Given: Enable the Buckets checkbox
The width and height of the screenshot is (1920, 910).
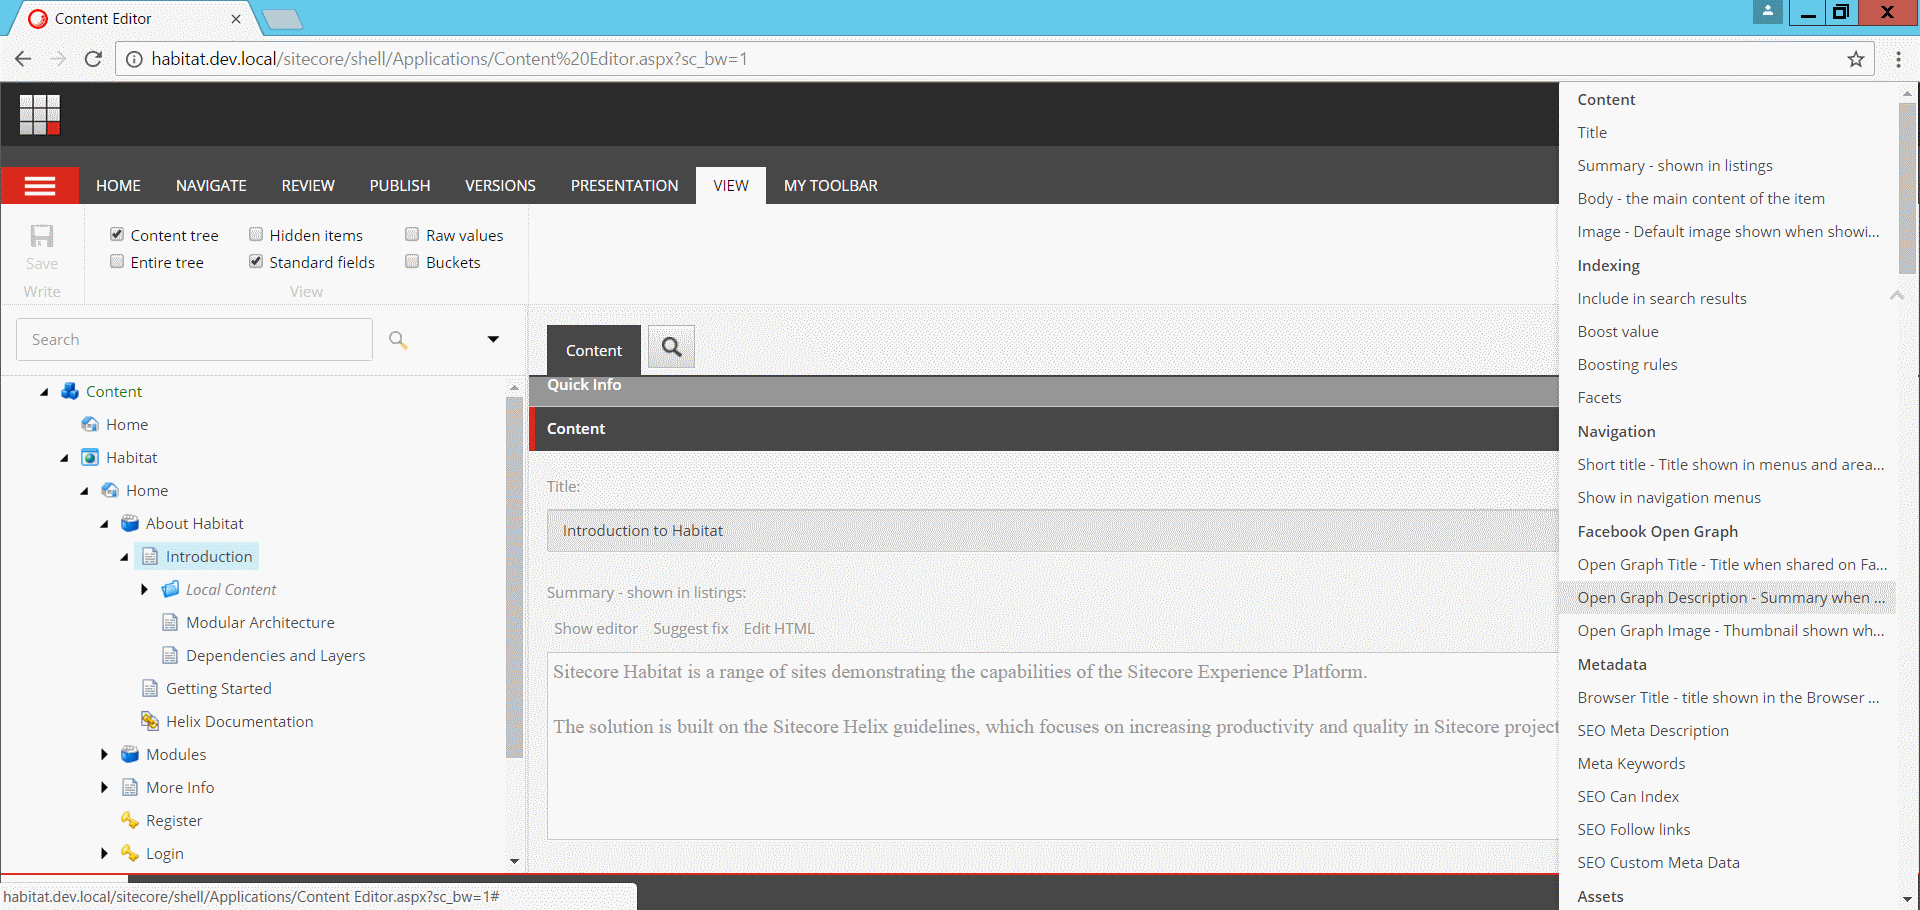Looking at the screenshot, I should tap(412, 261).
